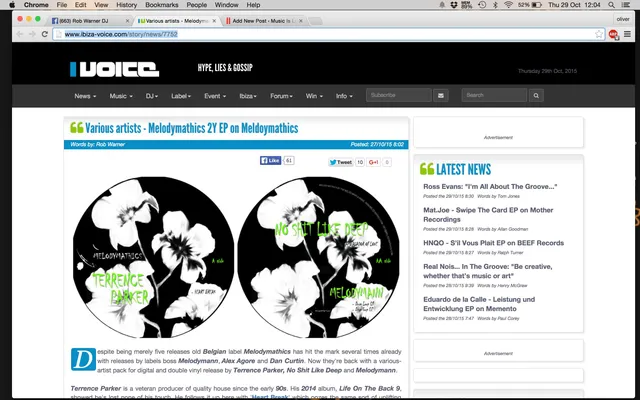Click the oliver profile button
The image size is (640, 400).
click(x=623, y=19)
